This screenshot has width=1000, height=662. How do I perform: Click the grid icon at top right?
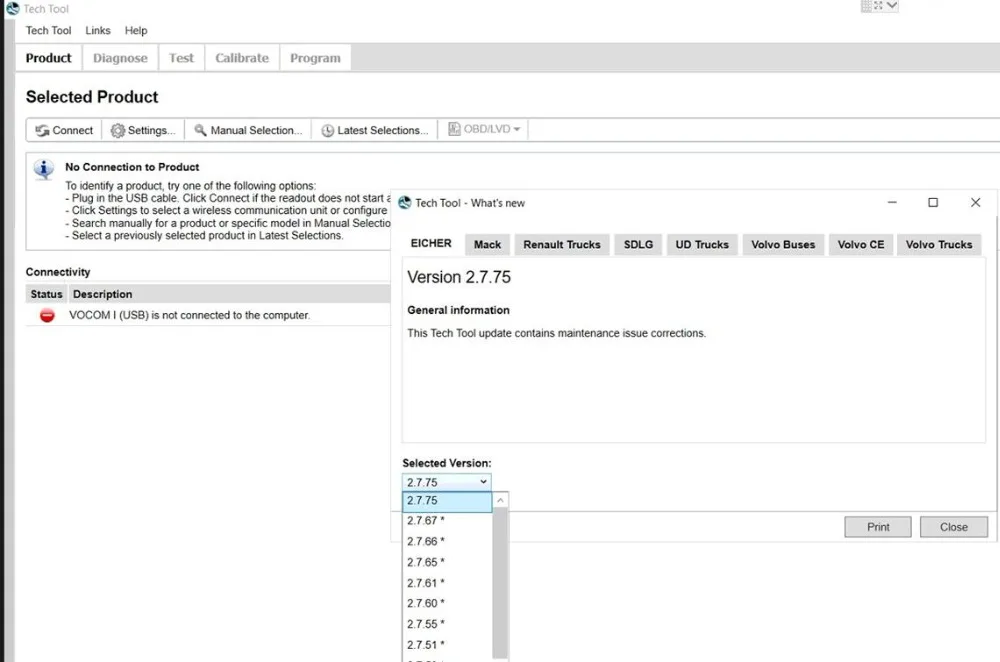pyautogui.click(x=866, y=6)
